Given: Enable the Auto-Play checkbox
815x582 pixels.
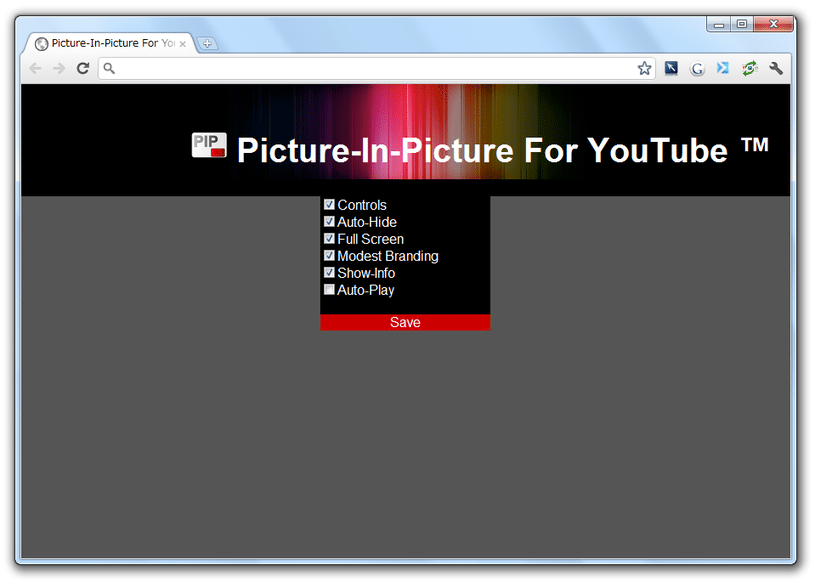Looking at the screenshot, I should [329, 289].
